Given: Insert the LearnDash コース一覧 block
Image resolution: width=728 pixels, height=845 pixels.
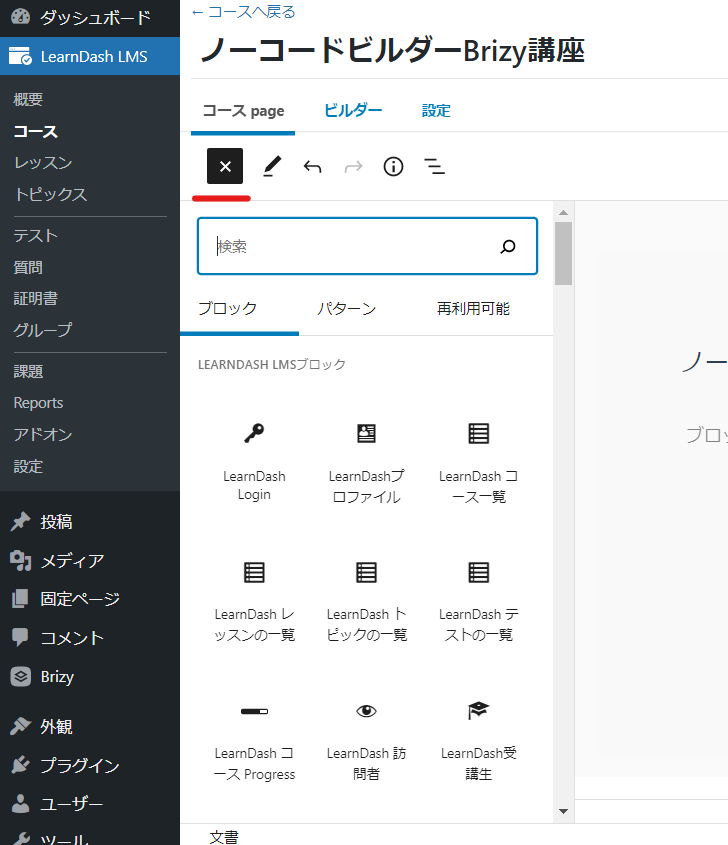Looking at the screenshot, I should pyautogui.click(x=479, y=462).
